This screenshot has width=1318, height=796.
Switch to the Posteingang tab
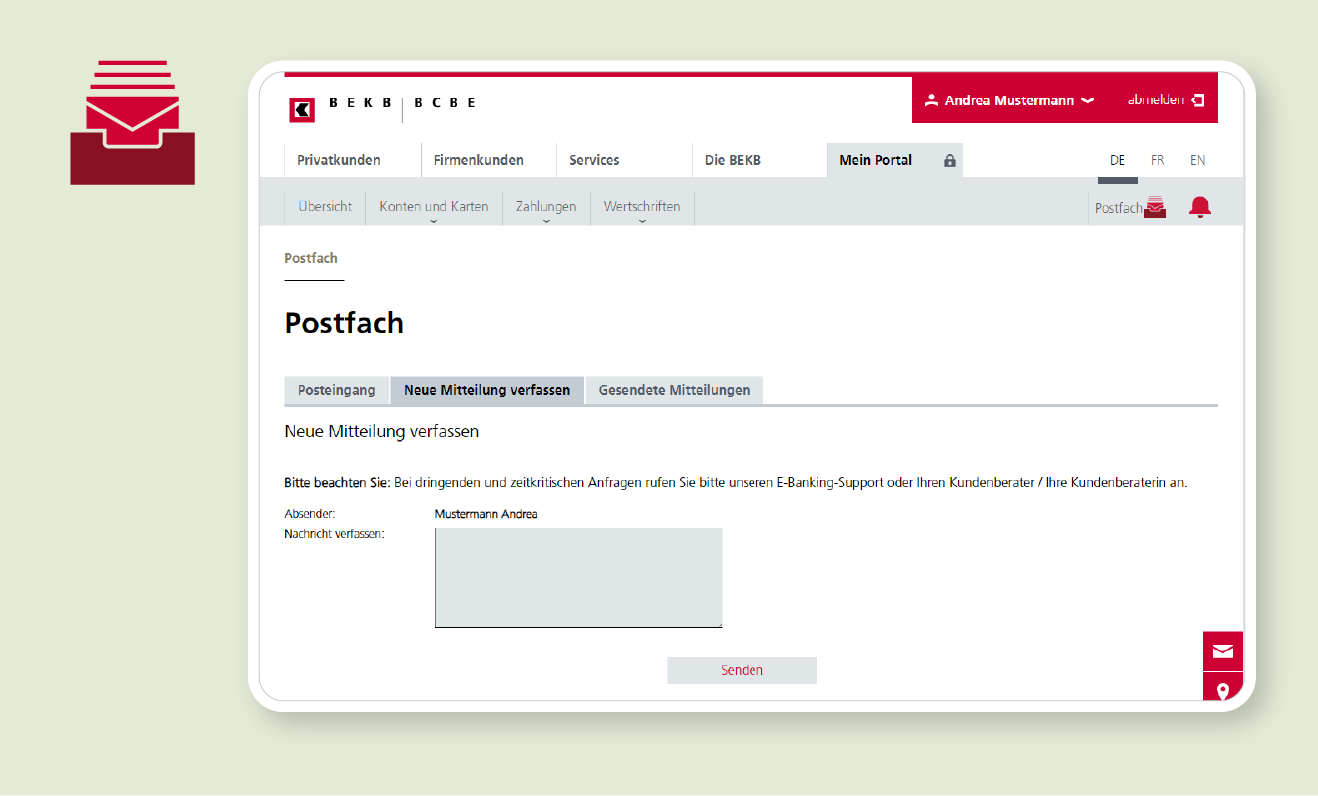click(x=336, y=390)
